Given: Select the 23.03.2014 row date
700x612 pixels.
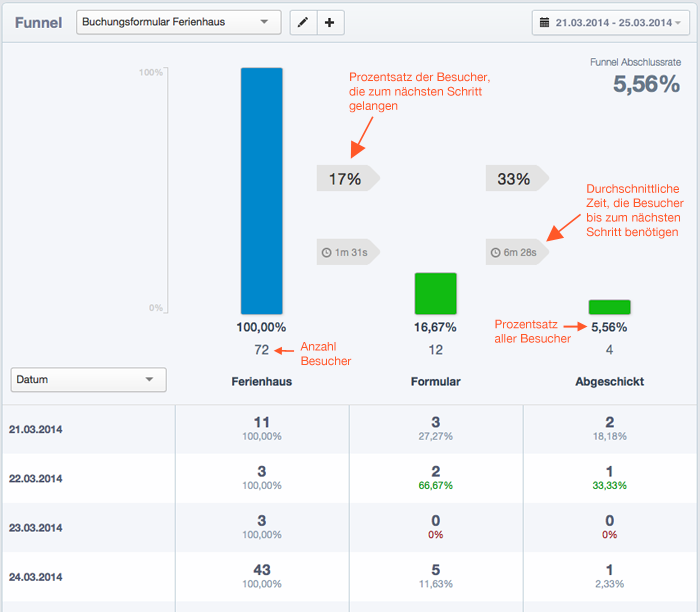Looking at the screenshot, I should [36, 528].
